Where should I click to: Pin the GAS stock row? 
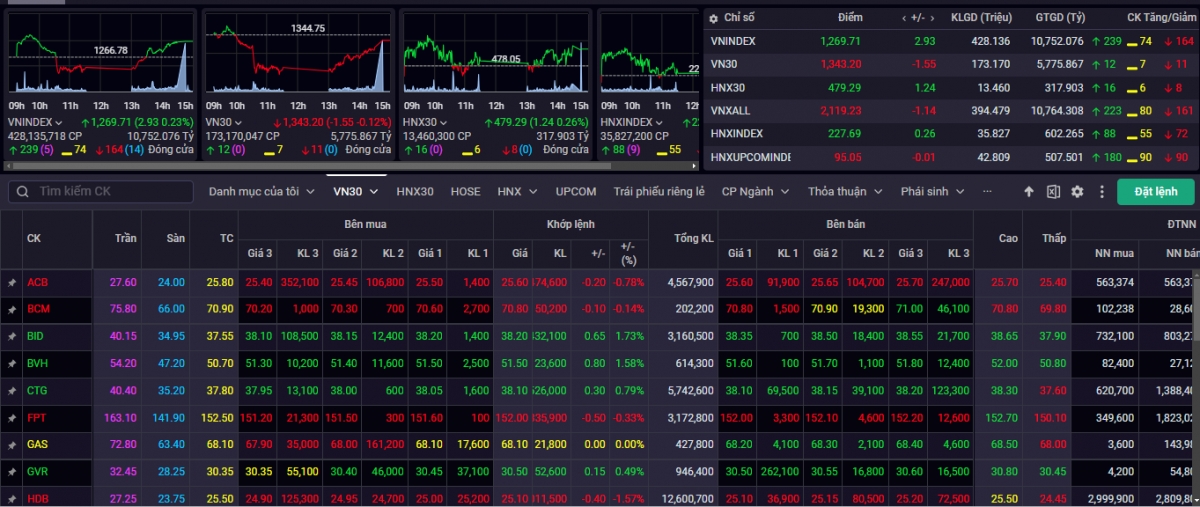[x=12, y=445]
